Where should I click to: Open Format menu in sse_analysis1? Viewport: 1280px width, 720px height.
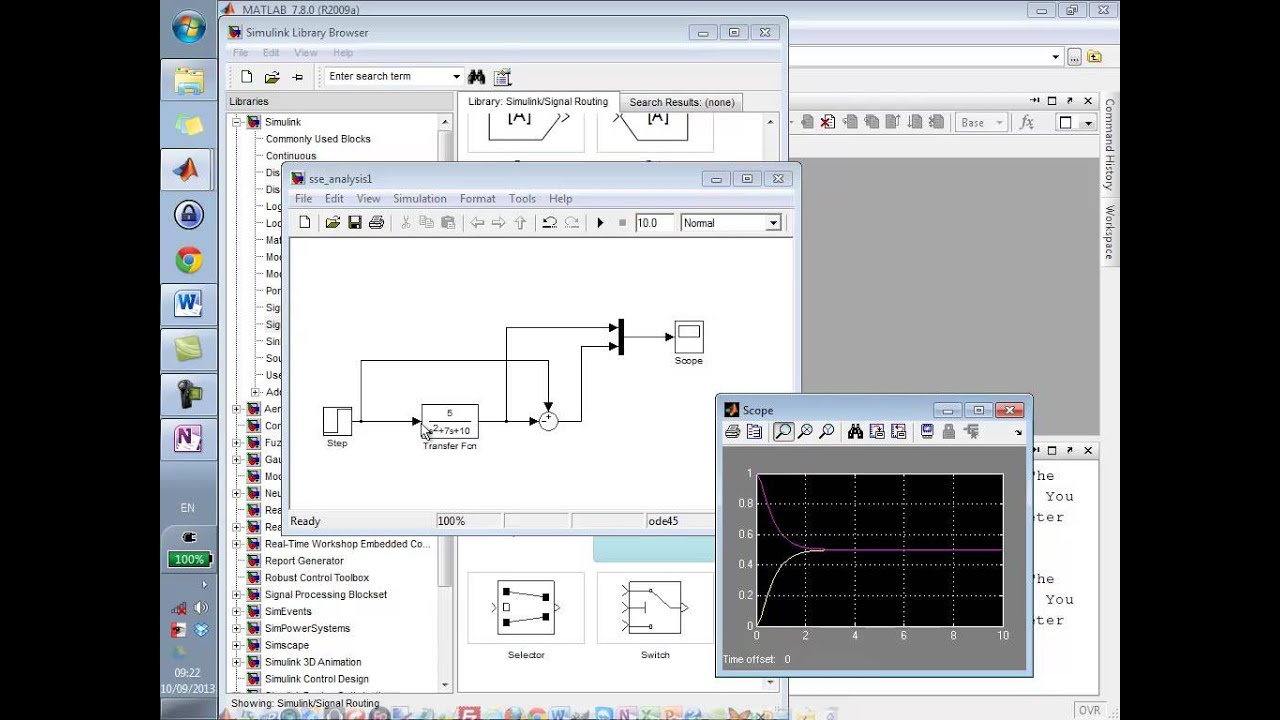pyautogui.click(x=477, y=199)
